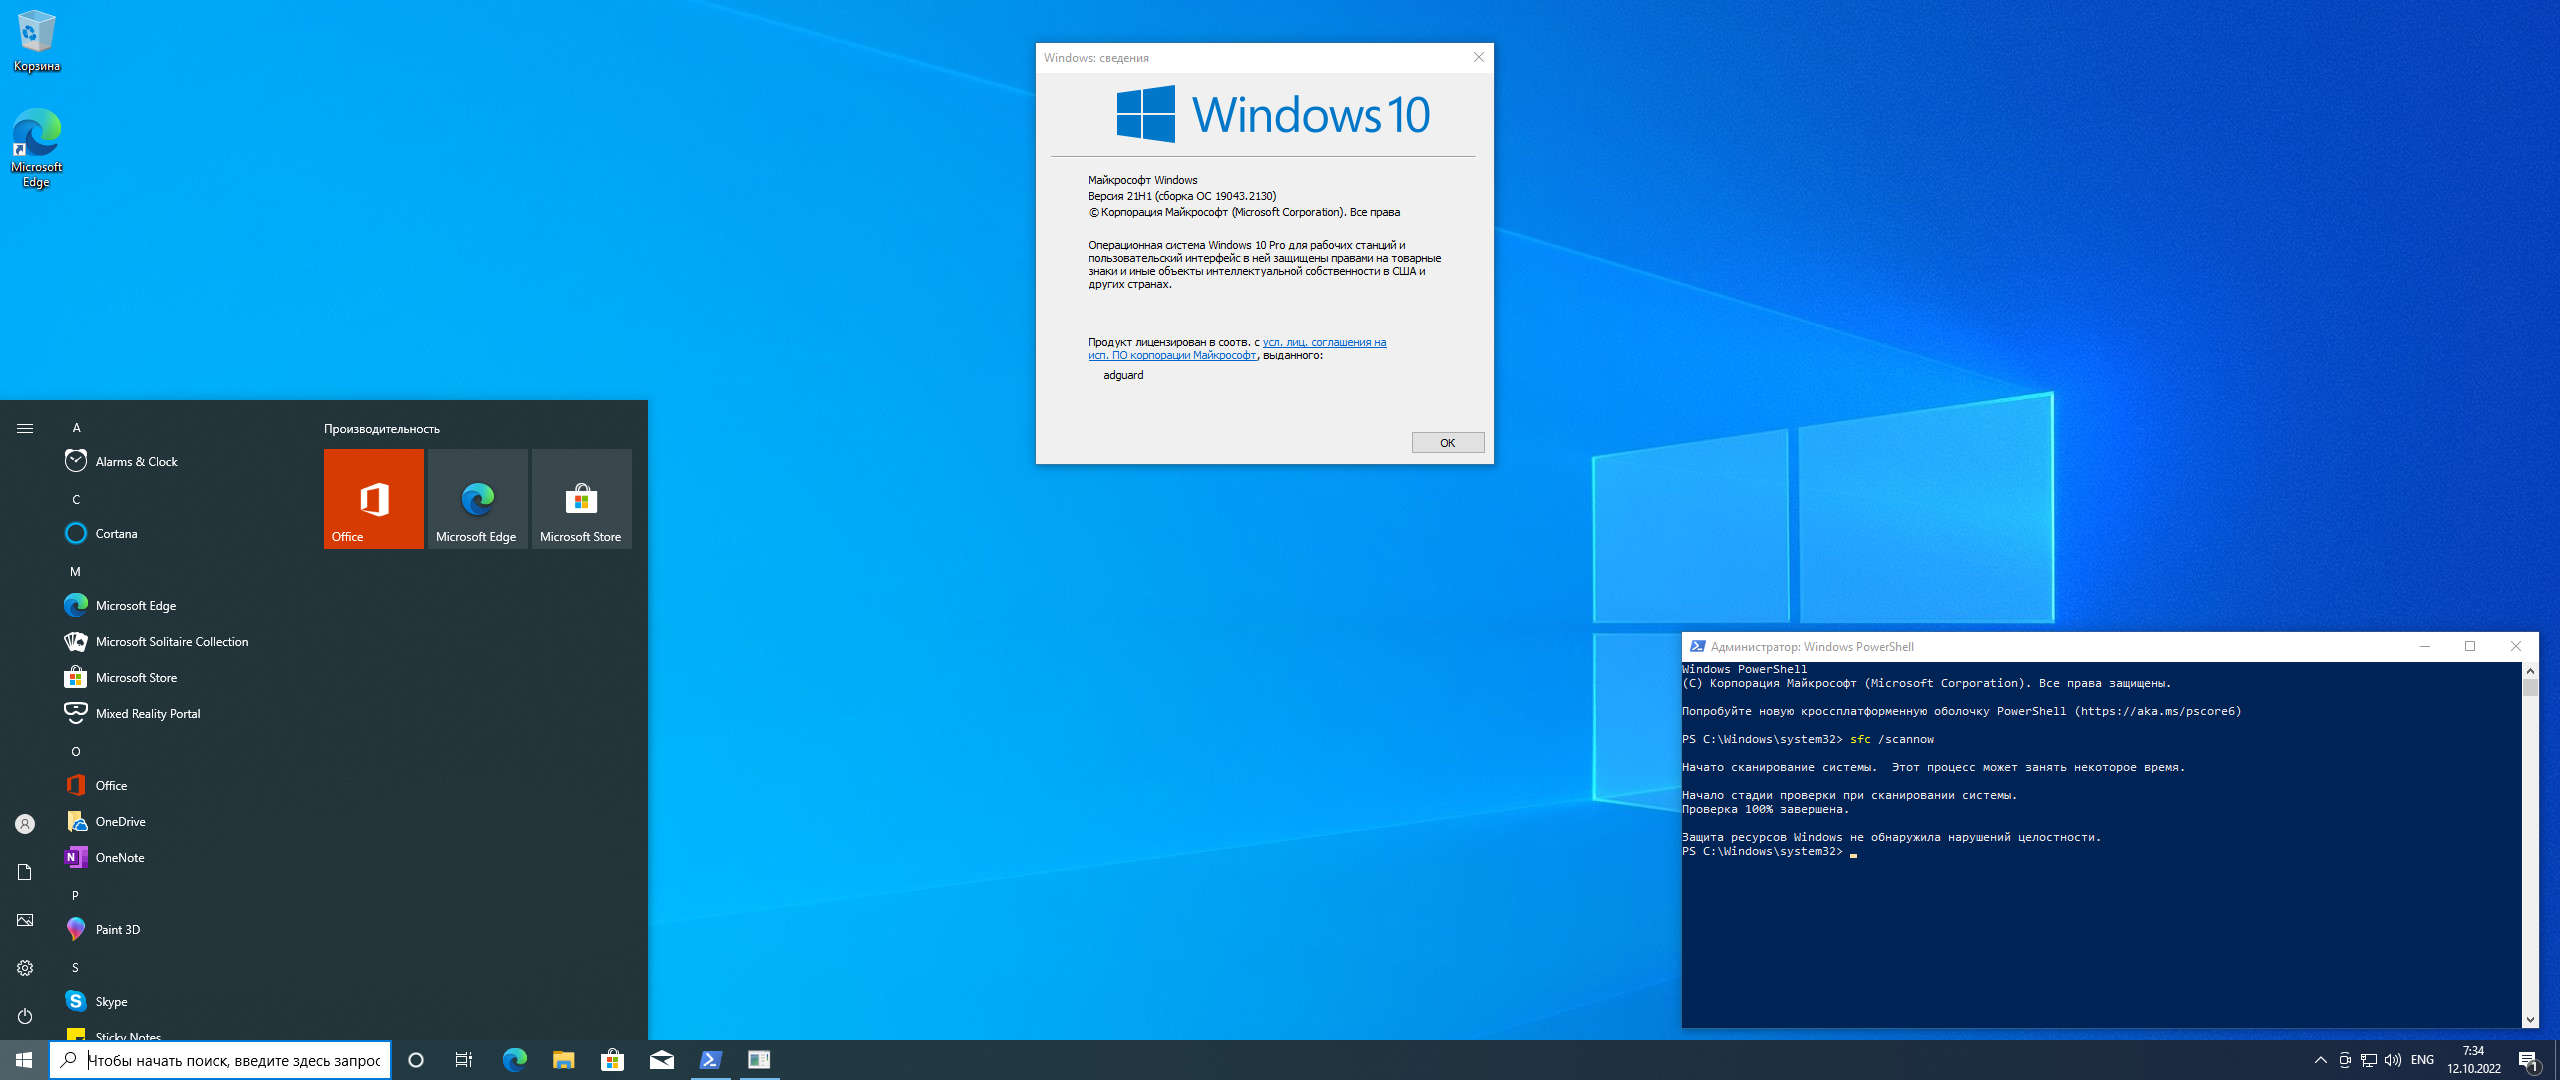Click the PowerShell window scrollbar
This screenshot has width=2560, height=1080.
[x=2530, y=845]
